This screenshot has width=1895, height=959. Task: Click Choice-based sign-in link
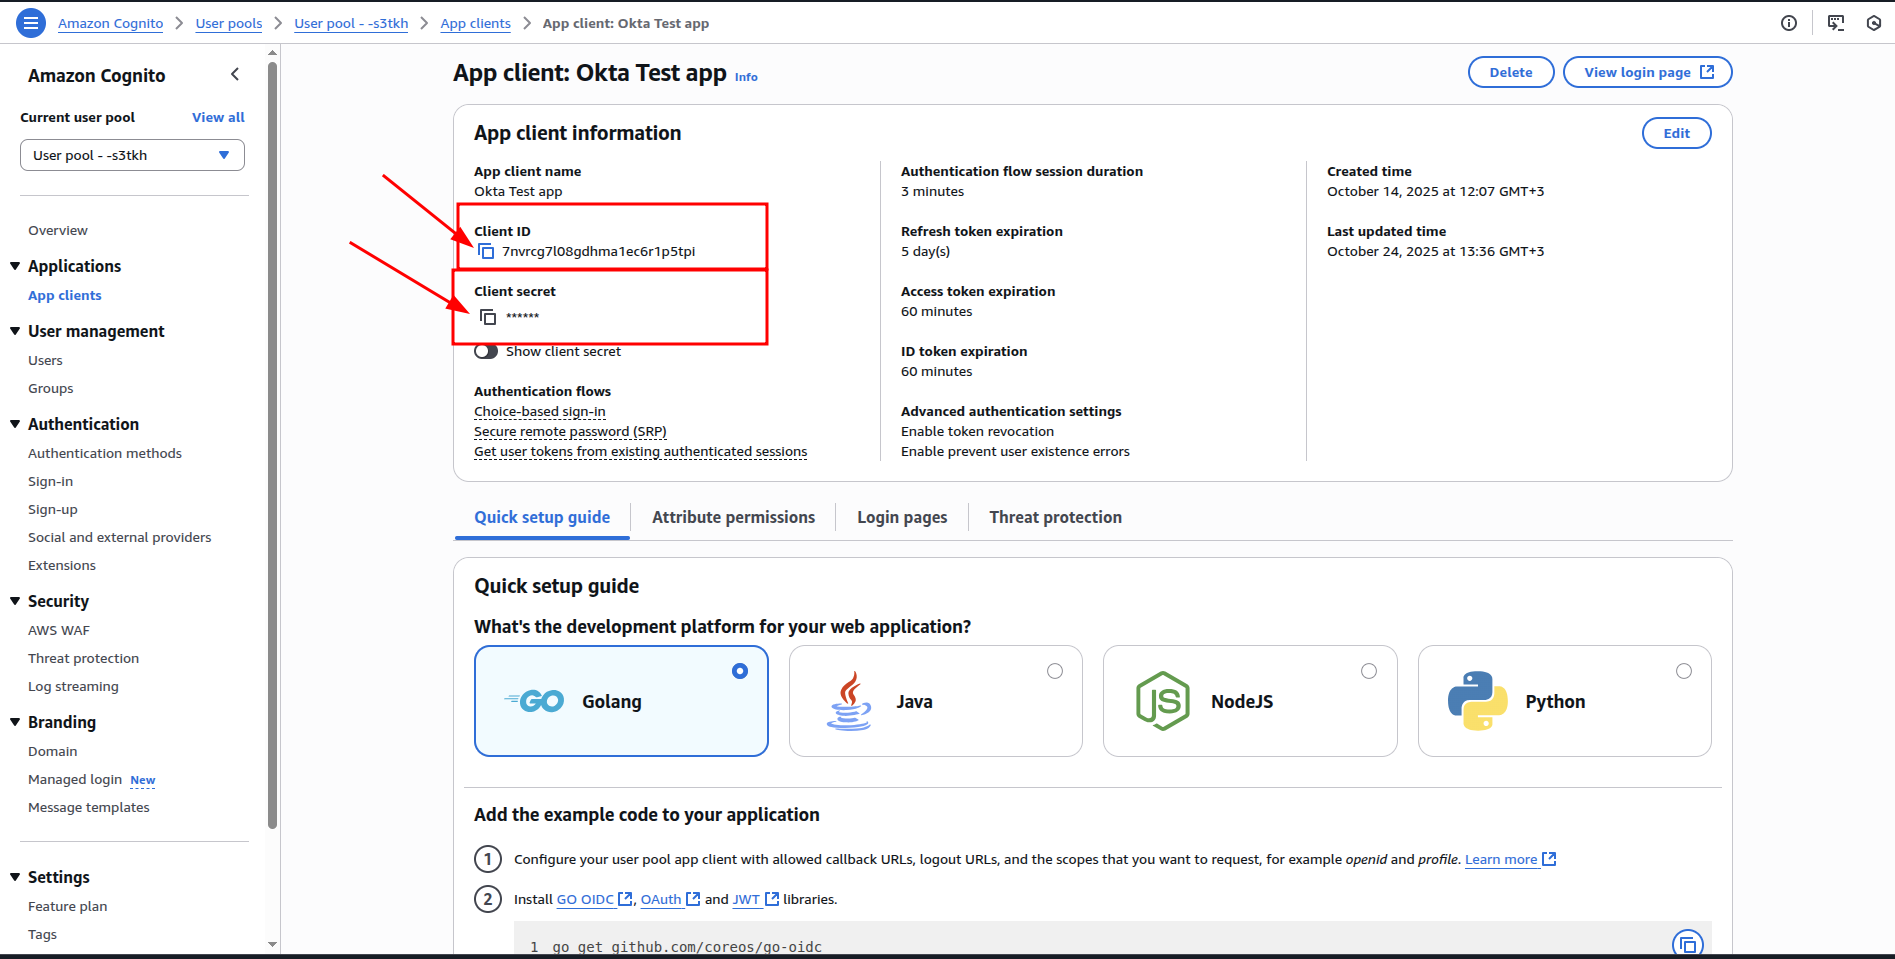[540, 411]
